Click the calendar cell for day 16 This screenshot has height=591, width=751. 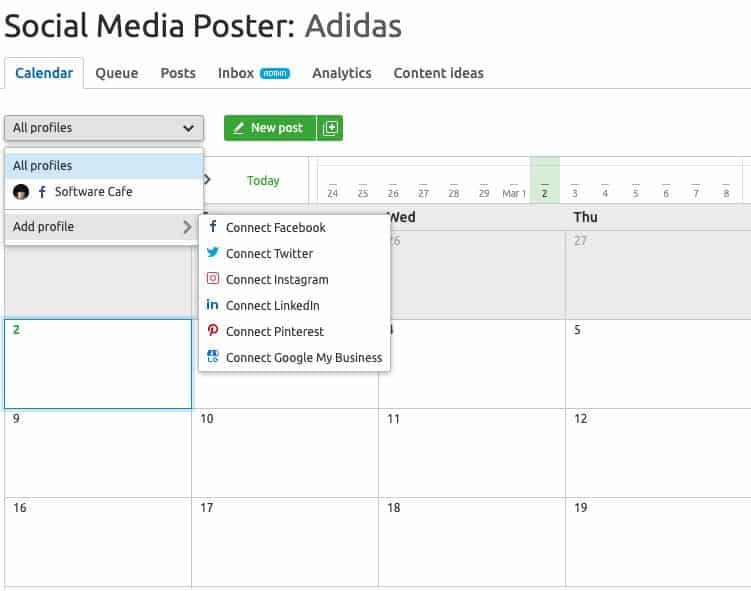coord(98,542)
